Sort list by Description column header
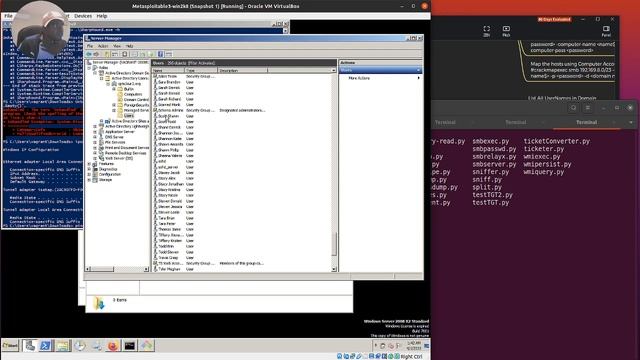Viewport: 640px width, 360px height. pyautogui.click(x=242, y=71)
